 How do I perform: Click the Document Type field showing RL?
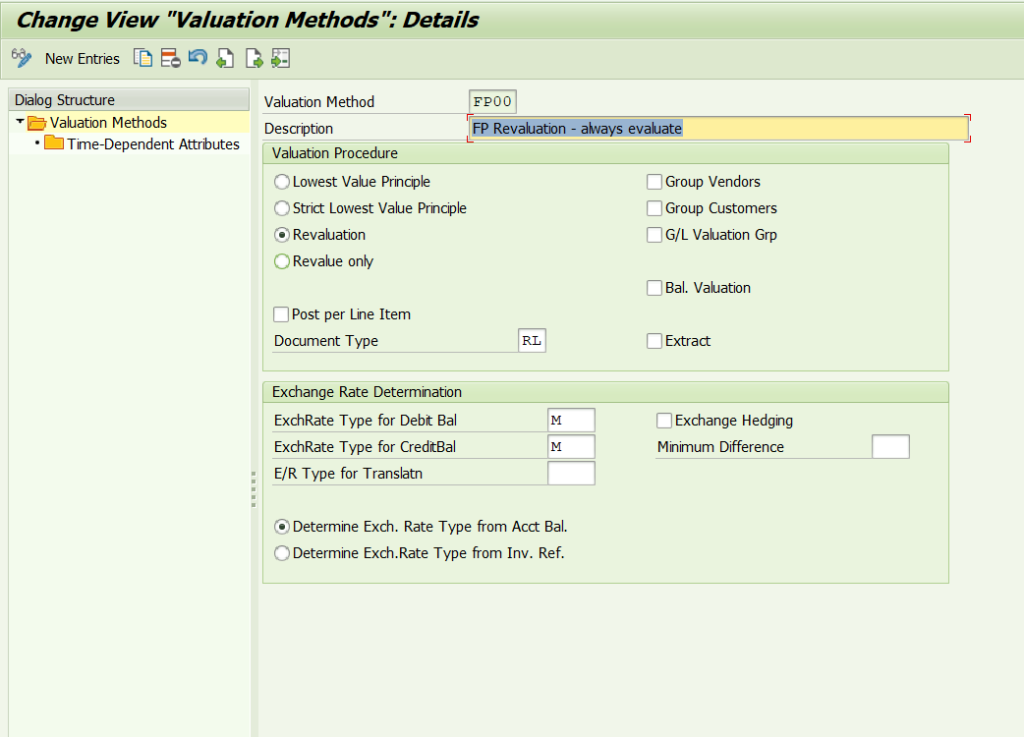tap(531, 340)
